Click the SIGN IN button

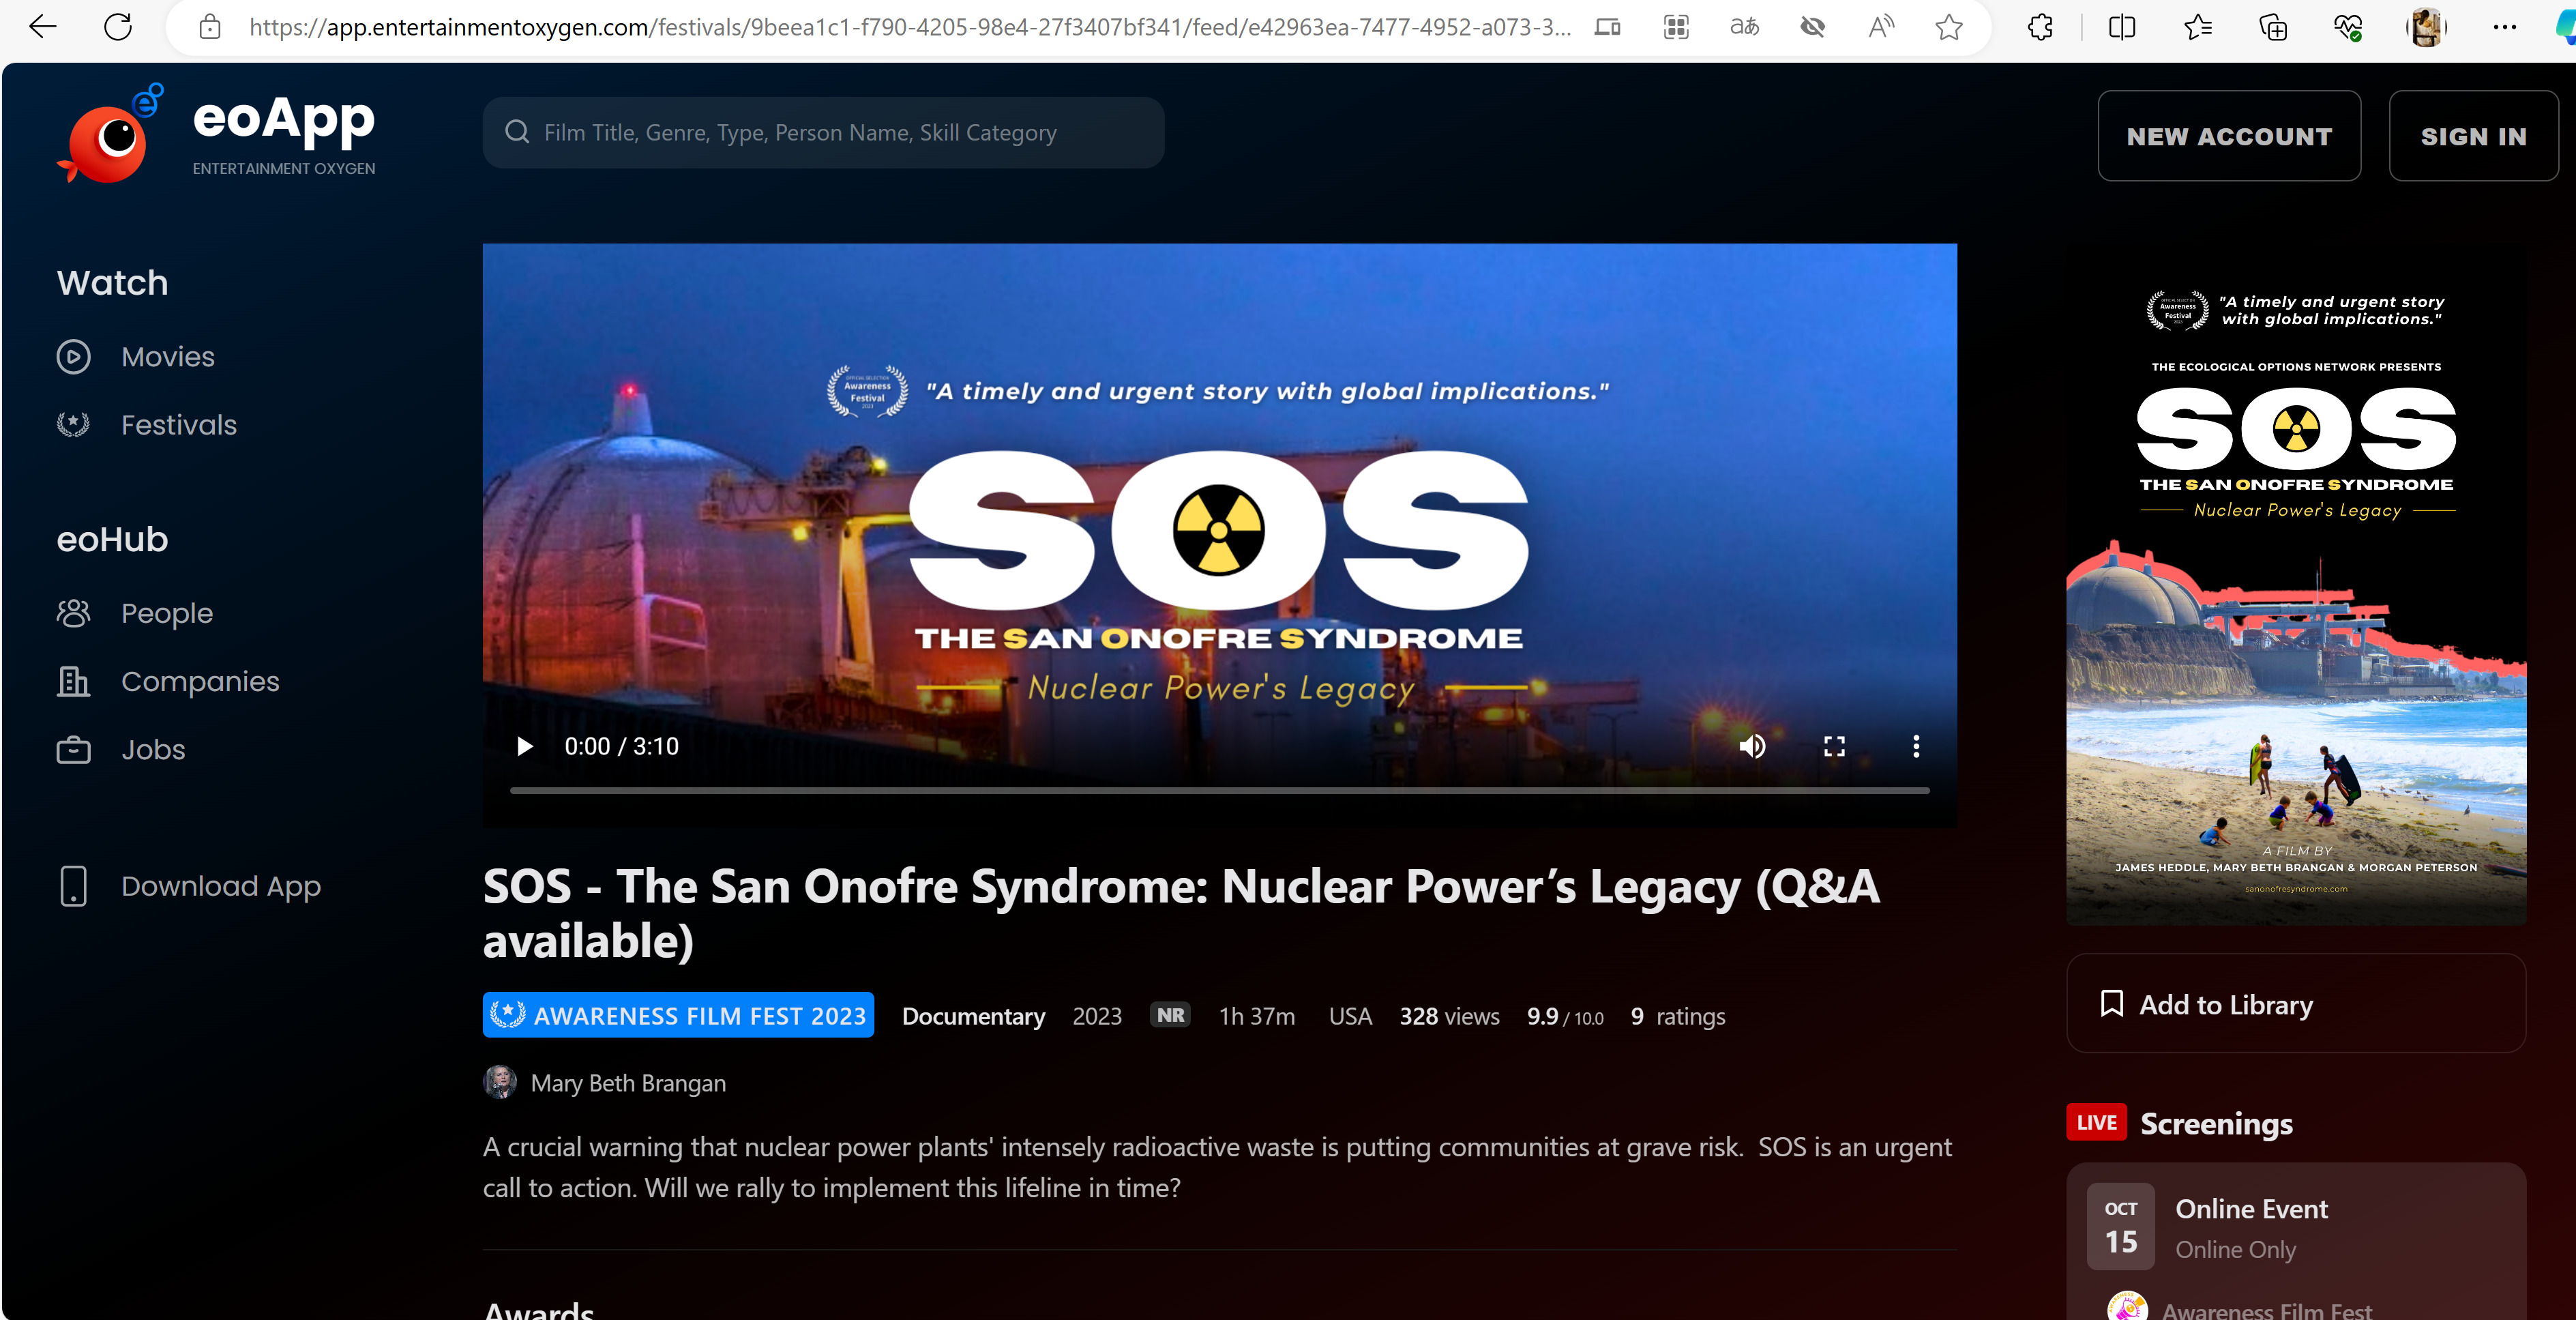(x=2473, y=136)
